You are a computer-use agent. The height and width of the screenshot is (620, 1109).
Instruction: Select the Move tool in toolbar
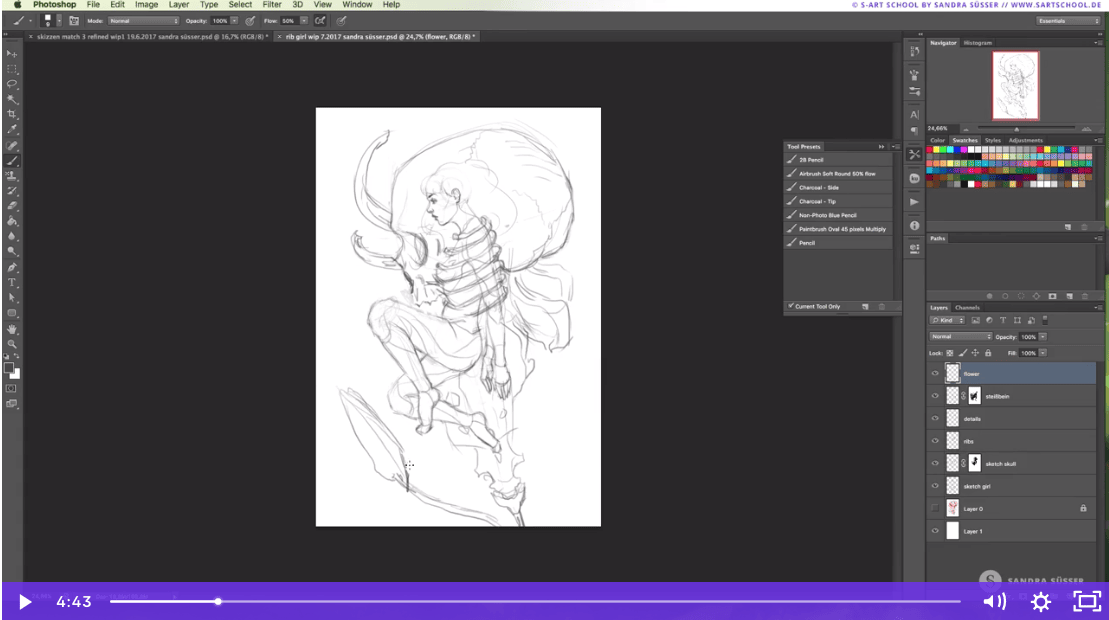(12, 54)
